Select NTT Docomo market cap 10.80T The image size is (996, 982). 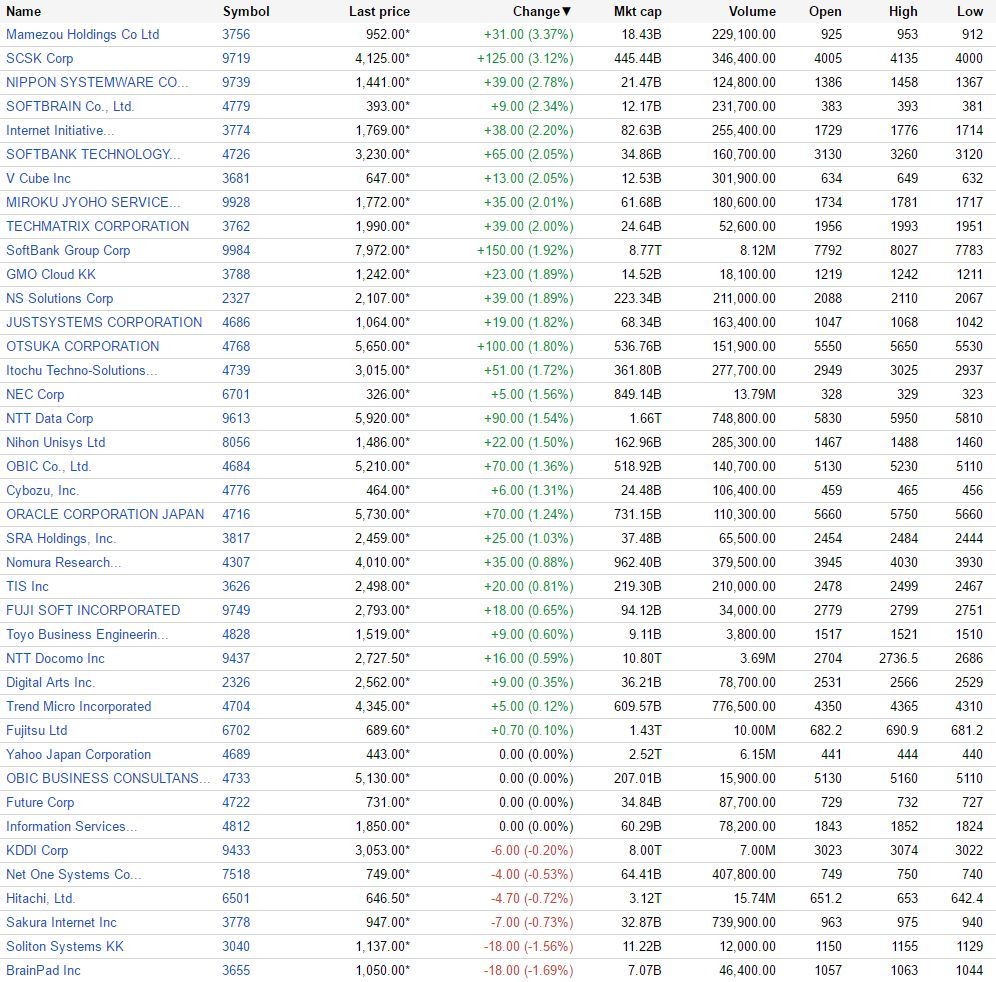click(642, 658)
